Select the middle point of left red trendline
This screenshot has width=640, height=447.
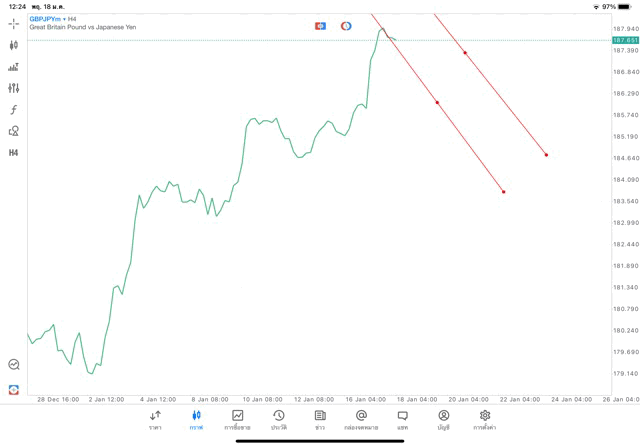click(437, 102)
